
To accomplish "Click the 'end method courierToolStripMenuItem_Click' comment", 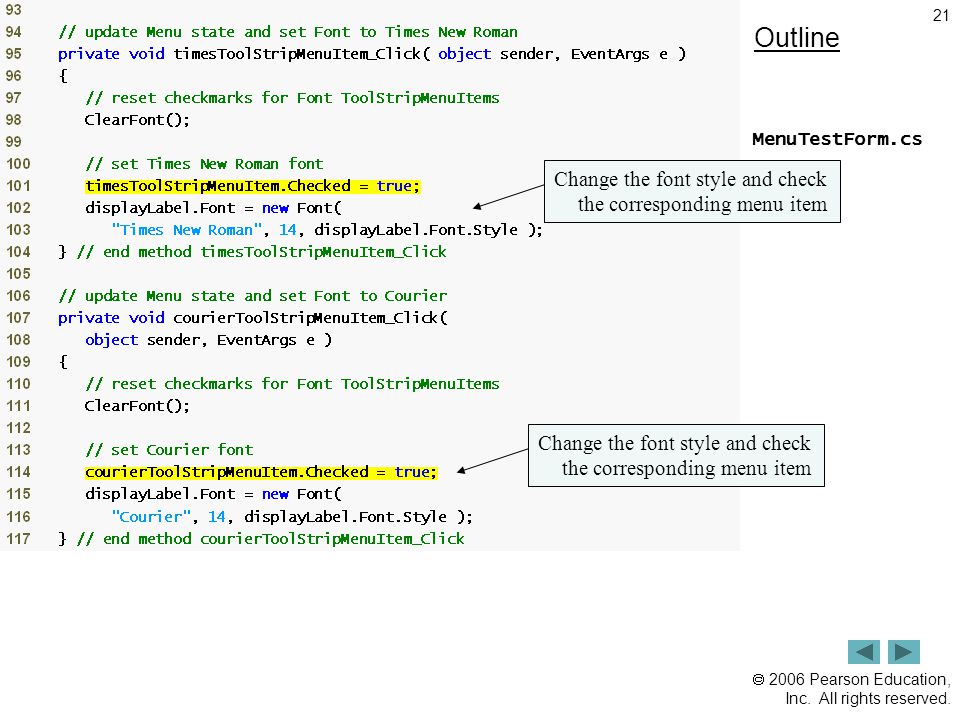I will [270, 539].
